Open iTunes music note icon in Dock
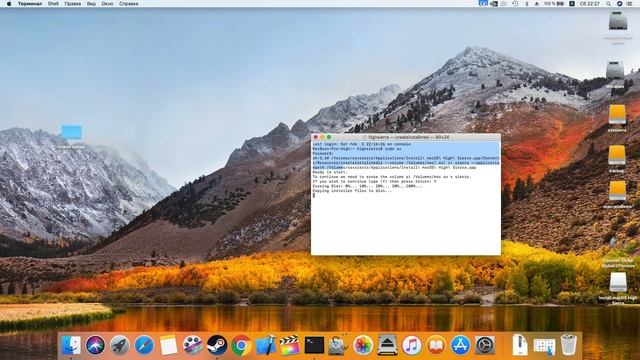The width and height of the screenshot is (640, 360). tap(411, 345)
